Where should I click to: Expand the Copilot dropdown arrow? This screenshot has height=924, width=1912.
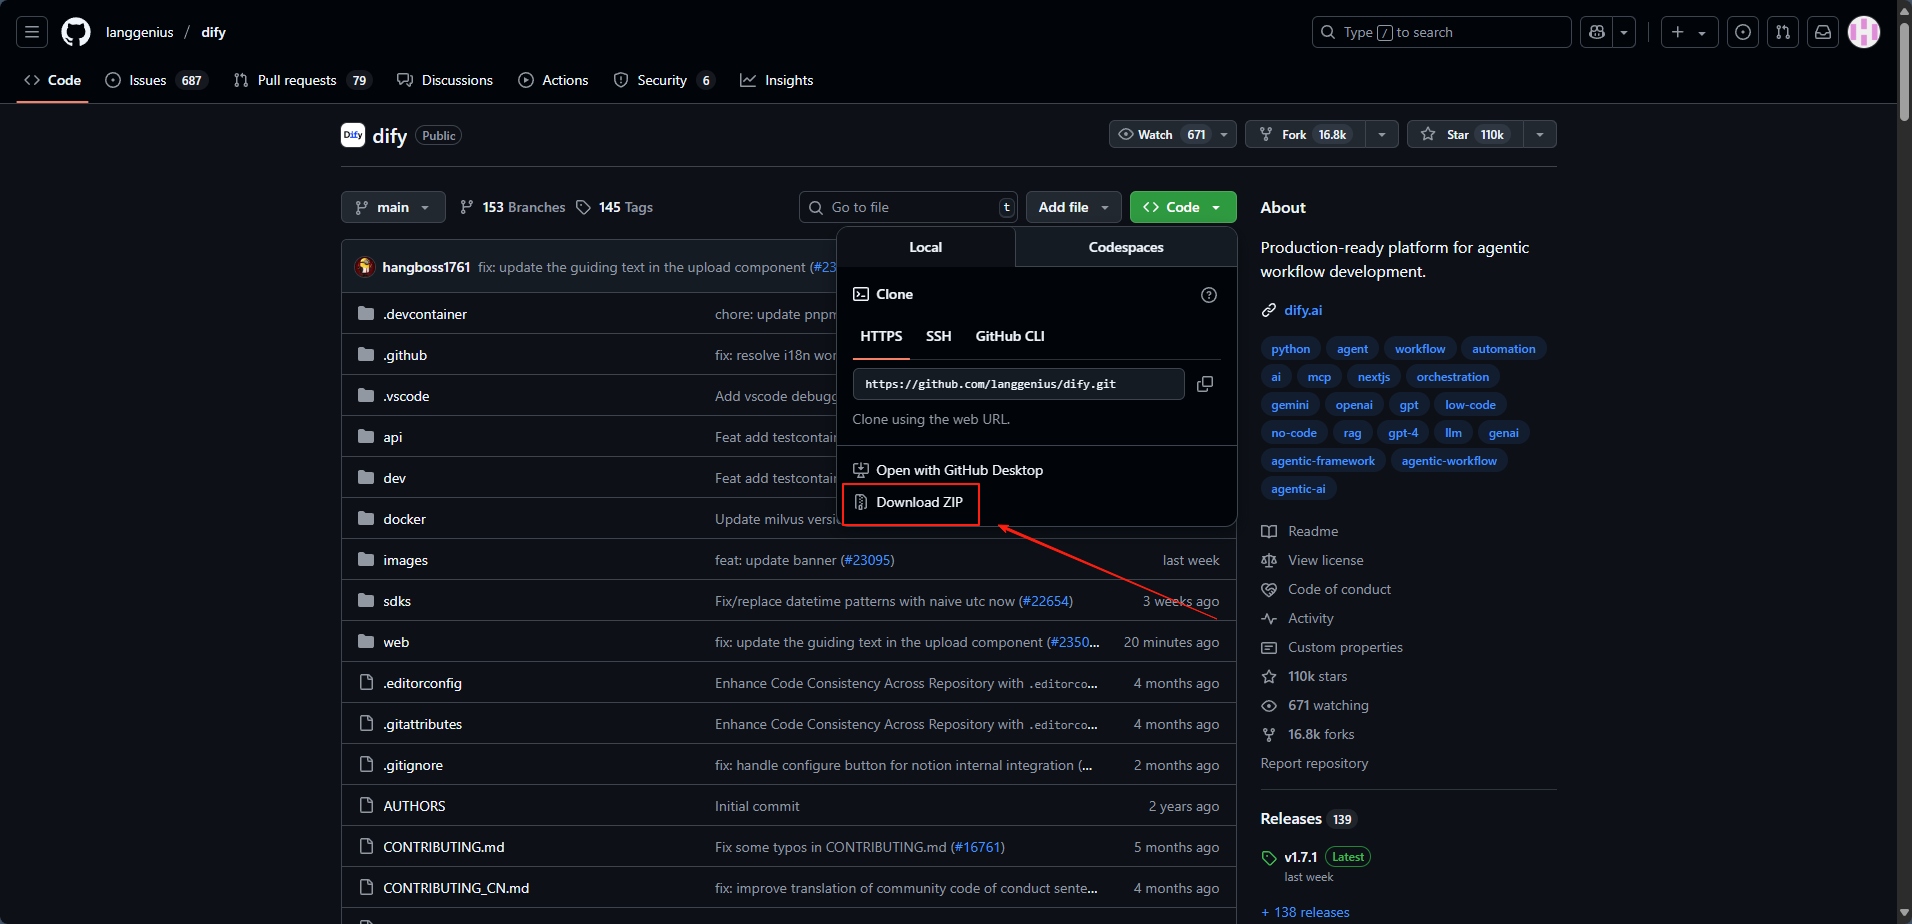pyautogui.click(x=1624, y=32)
